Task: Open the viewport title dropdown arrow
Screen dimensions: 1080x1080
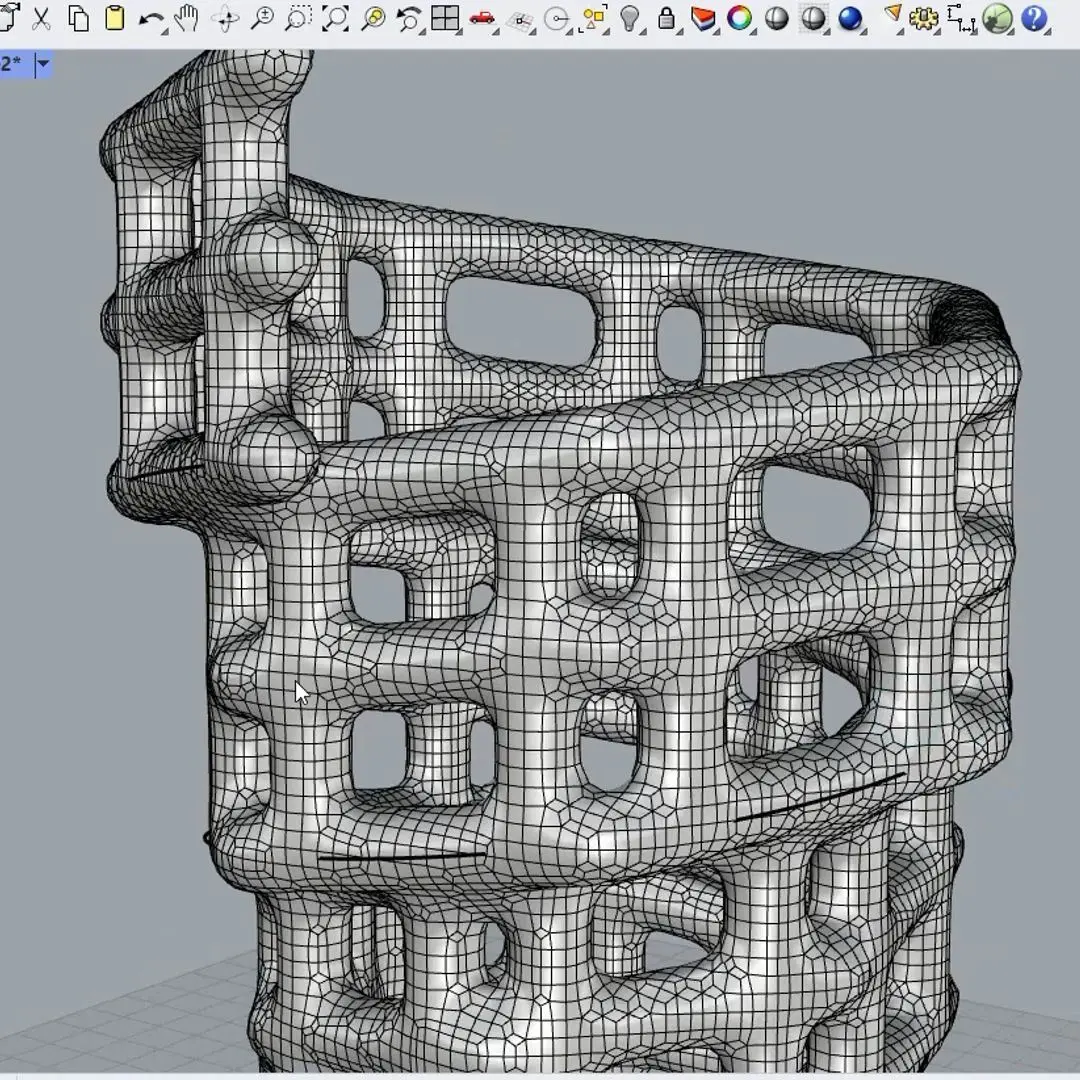Action: 43,65
